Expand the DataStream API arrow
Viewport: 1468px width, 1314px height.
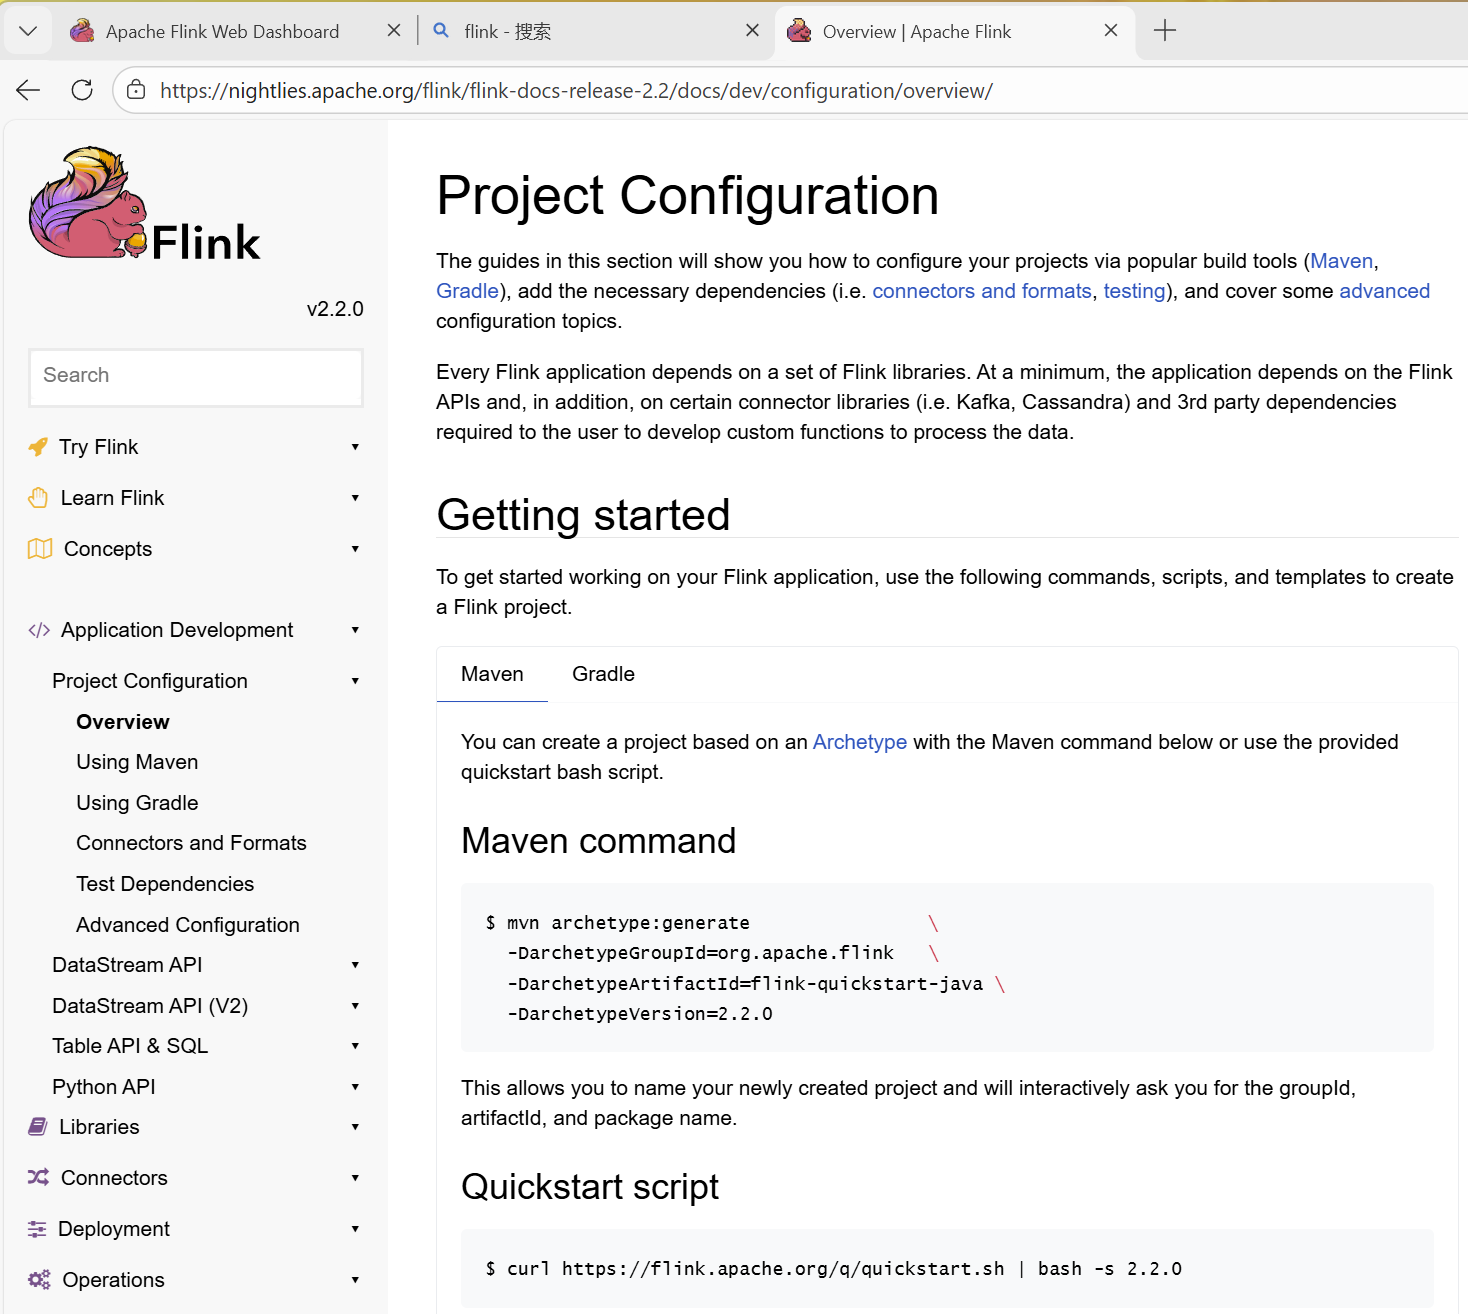tap(355, 965)
